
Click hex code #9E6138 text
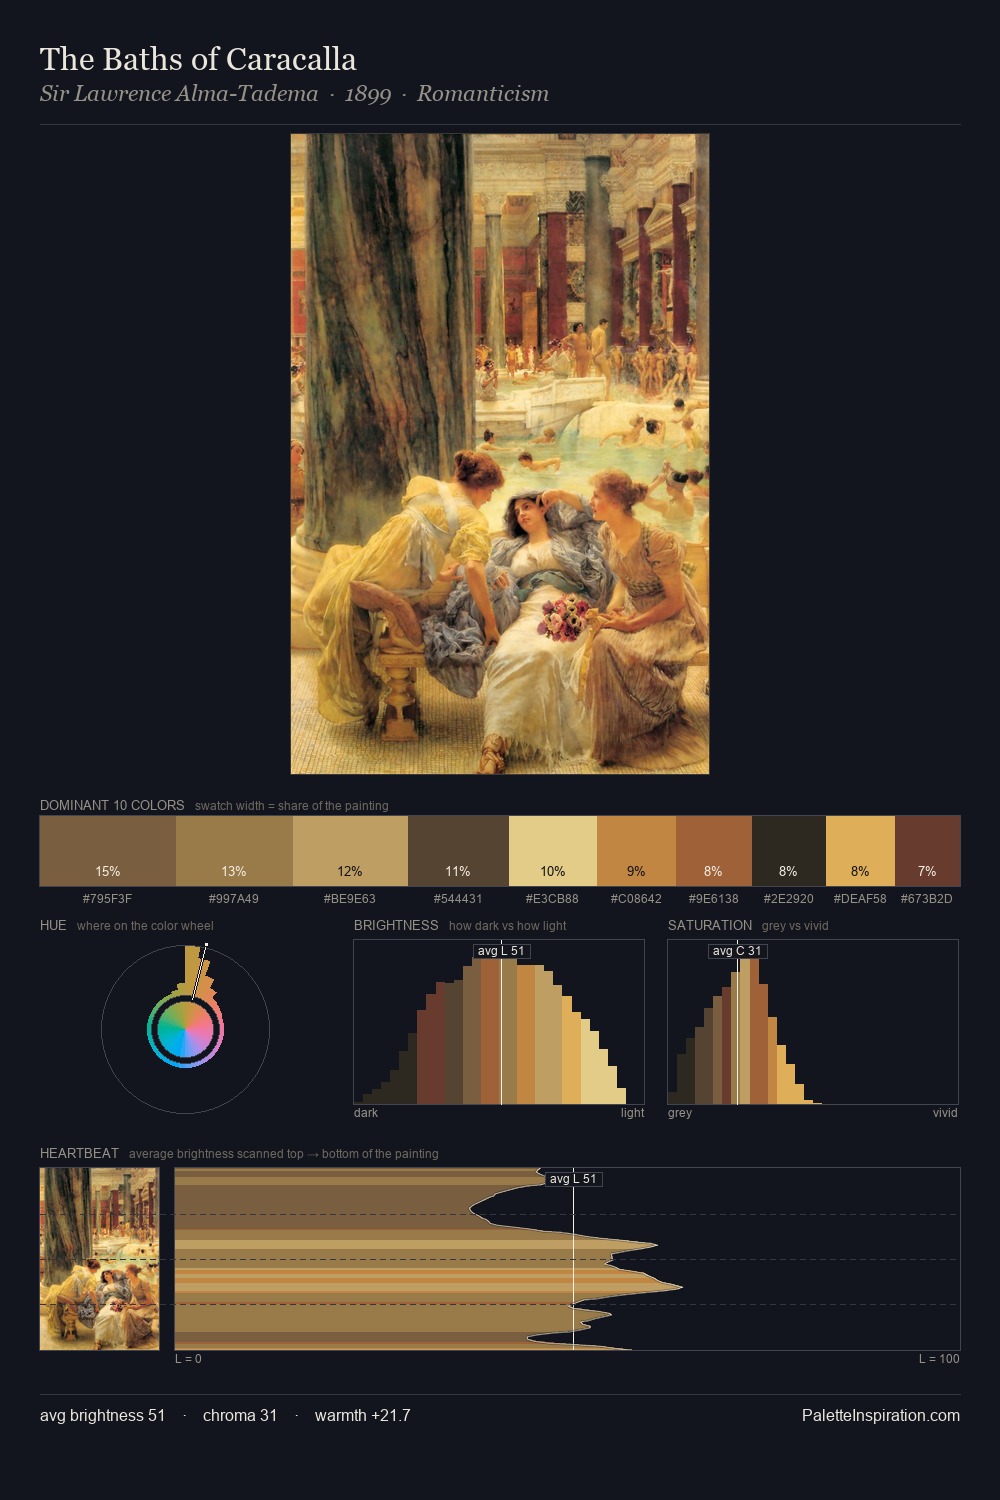713,899
